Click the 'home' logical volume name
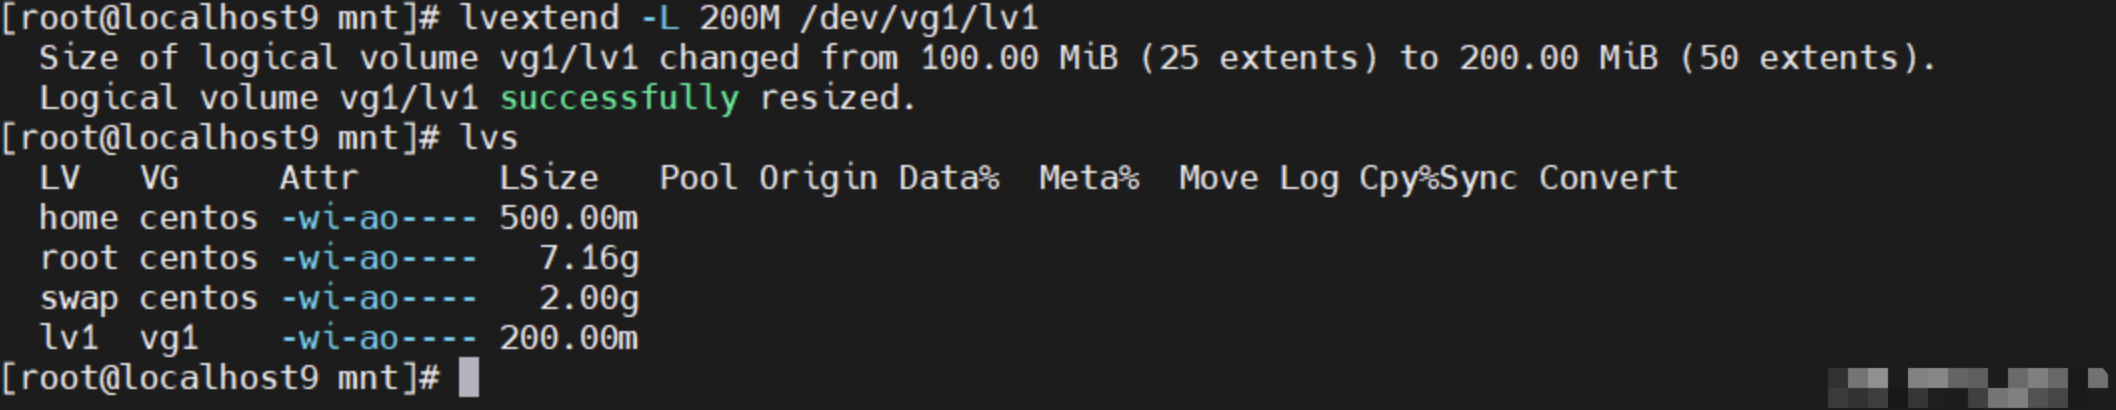This screenshot has height=410, width=2116. 79,218
